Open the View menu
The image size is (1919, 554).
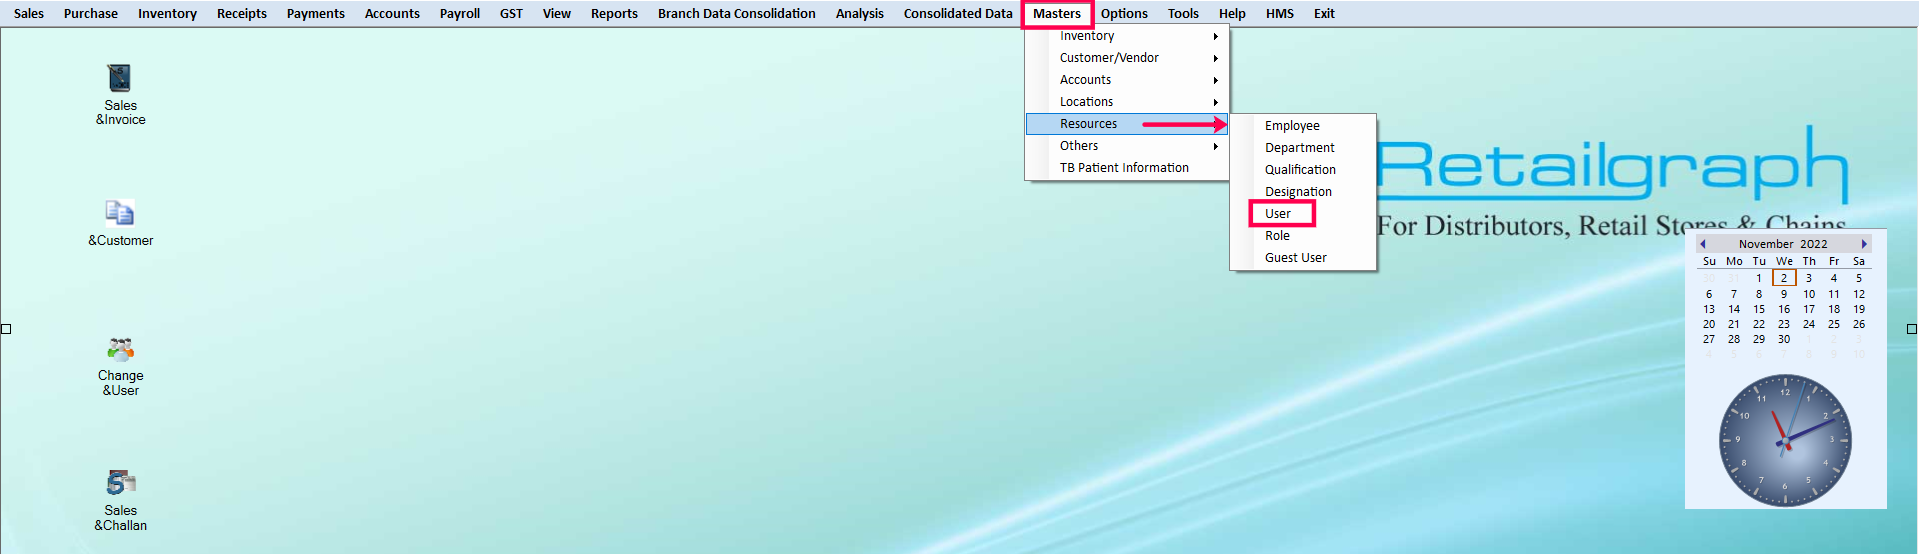point(557,13)
